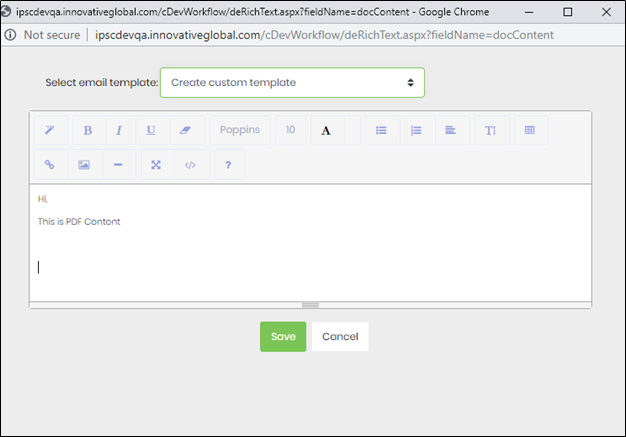
Task: Open the font size 10 dropdown
Action: 291,130
